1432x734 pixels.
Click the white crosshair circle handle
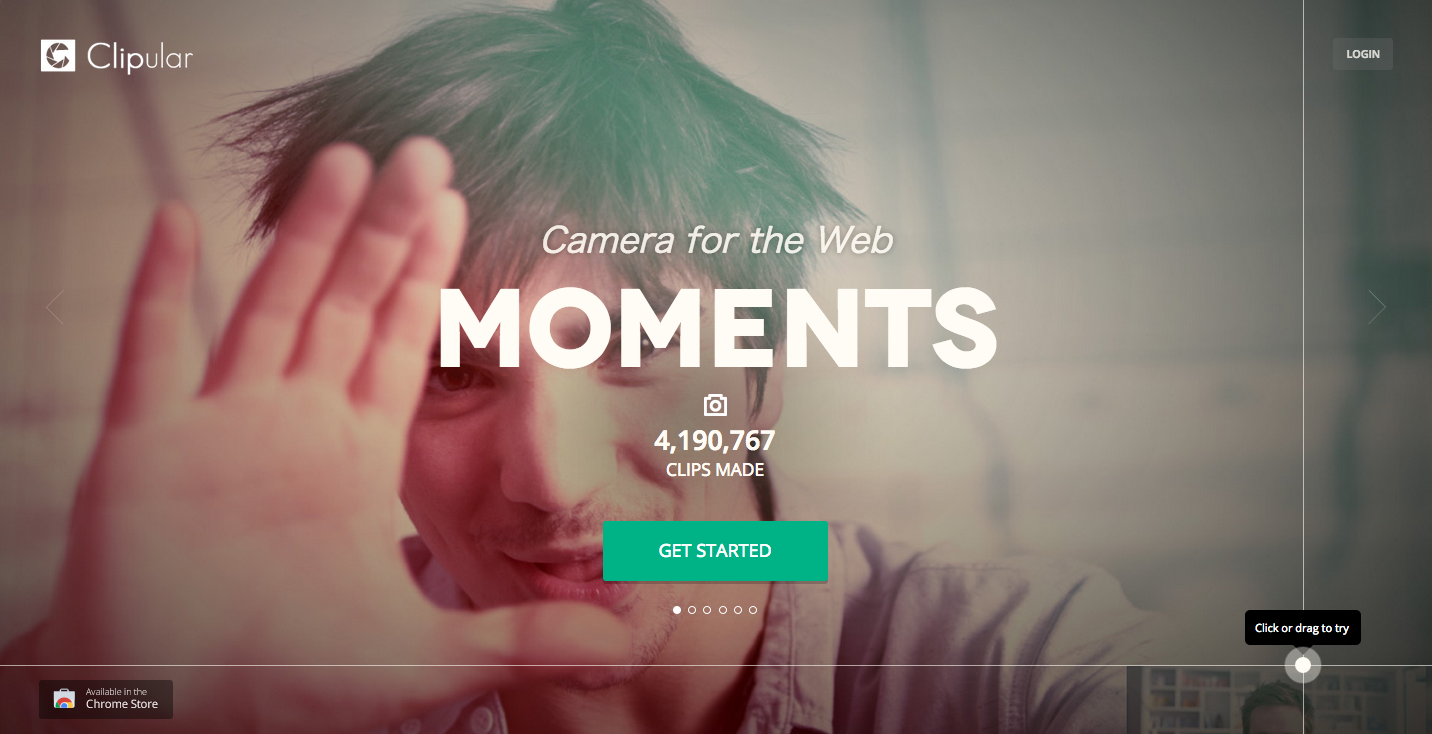[1303, 665]
